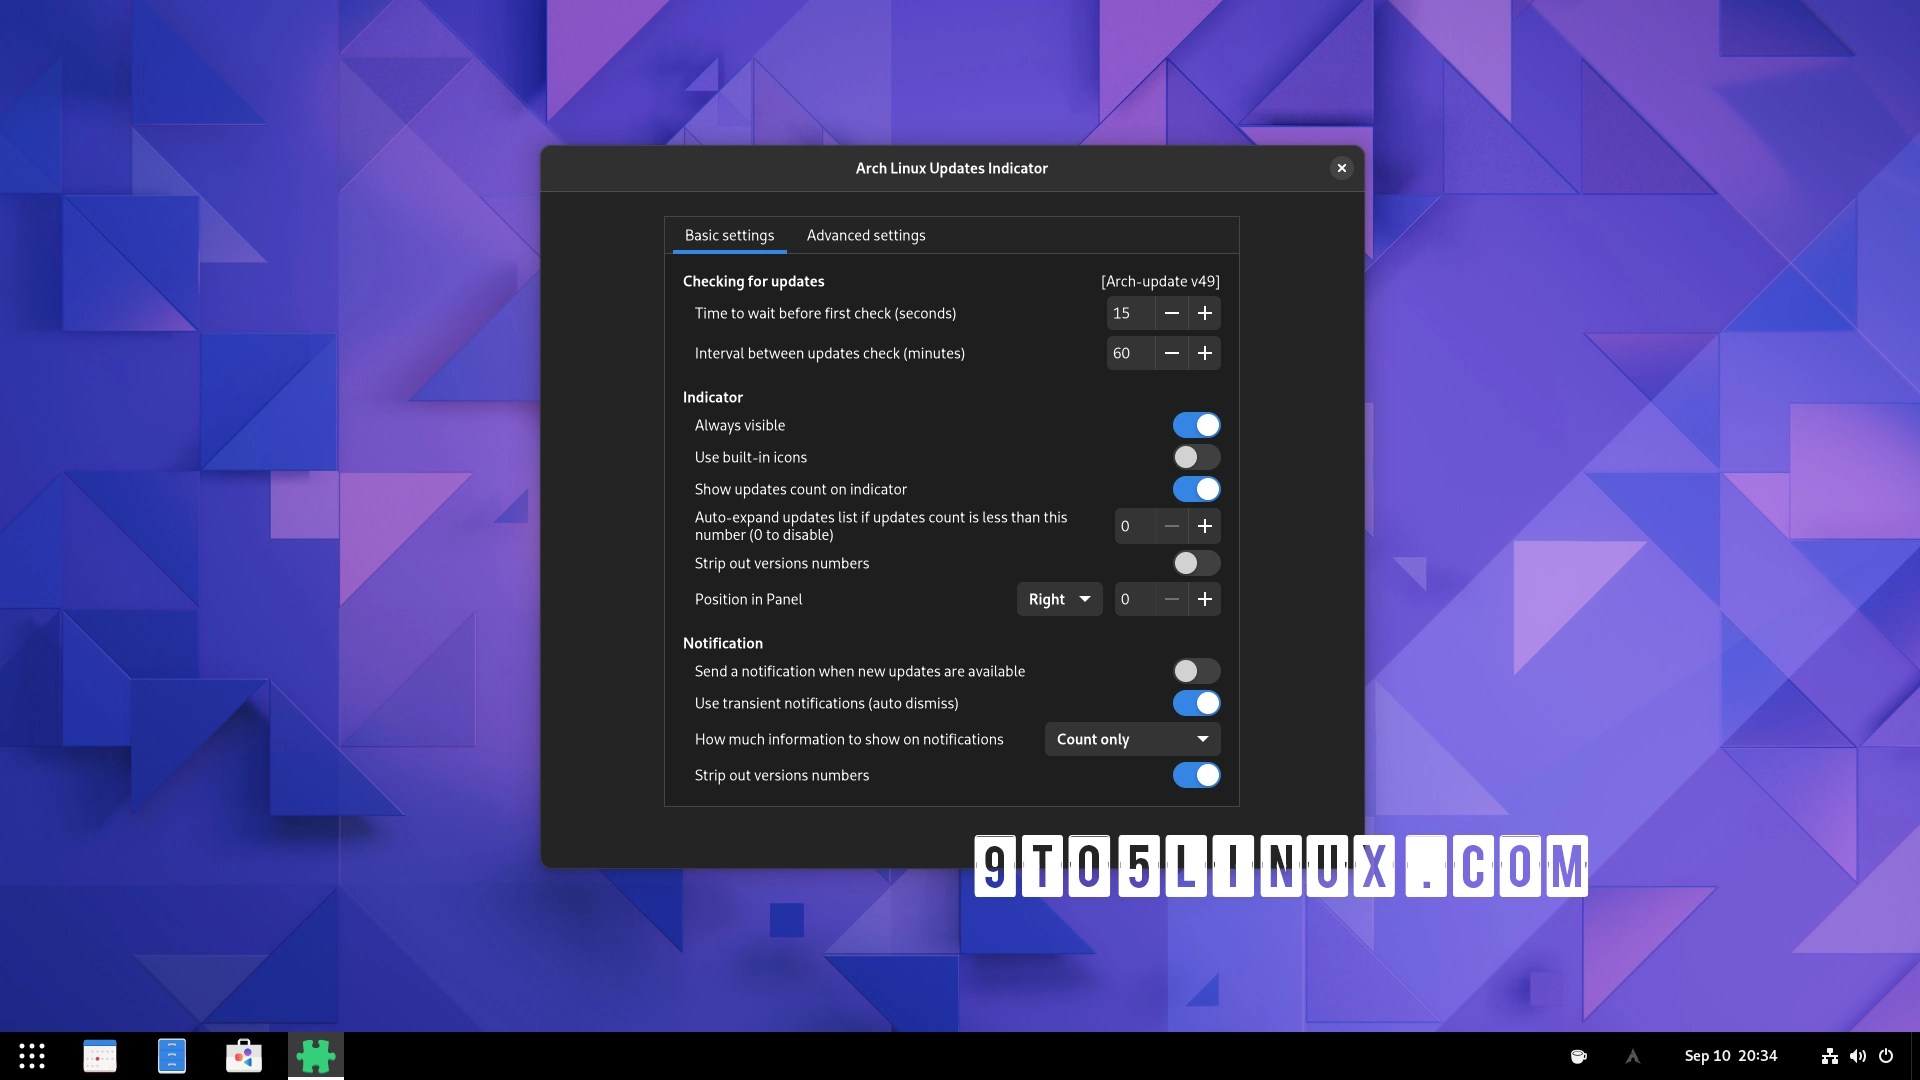Select the green Extensions puzzle icon

pyautogui.click(x=316, y=1056)
